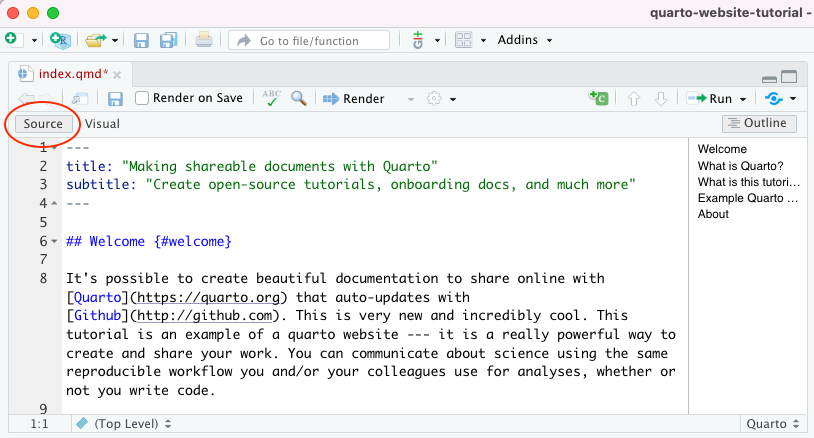This screenshot has width=814, height=438.
Task: Go to the next chunk with down arrow
Action: [660, 98]
